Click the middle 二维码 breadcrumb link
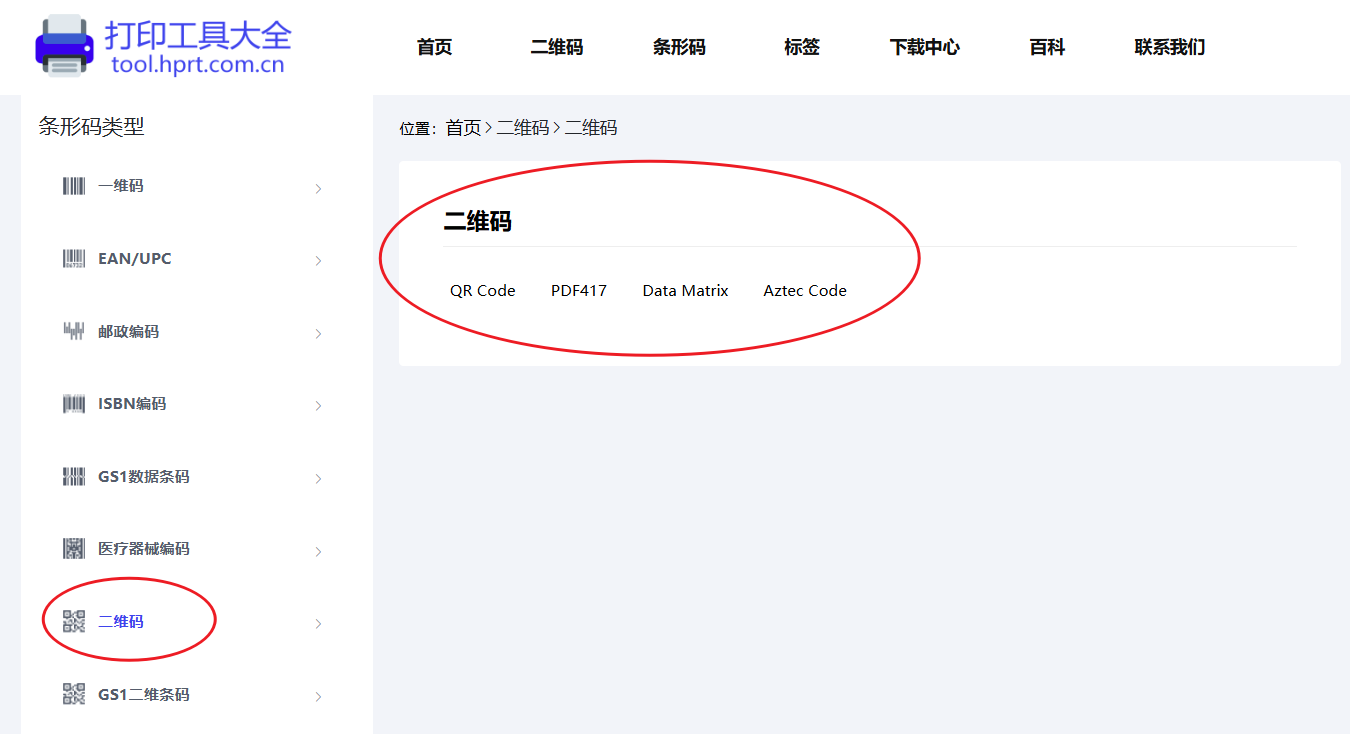The width and height of the screenshot is (1350, 734). point(523,128)
